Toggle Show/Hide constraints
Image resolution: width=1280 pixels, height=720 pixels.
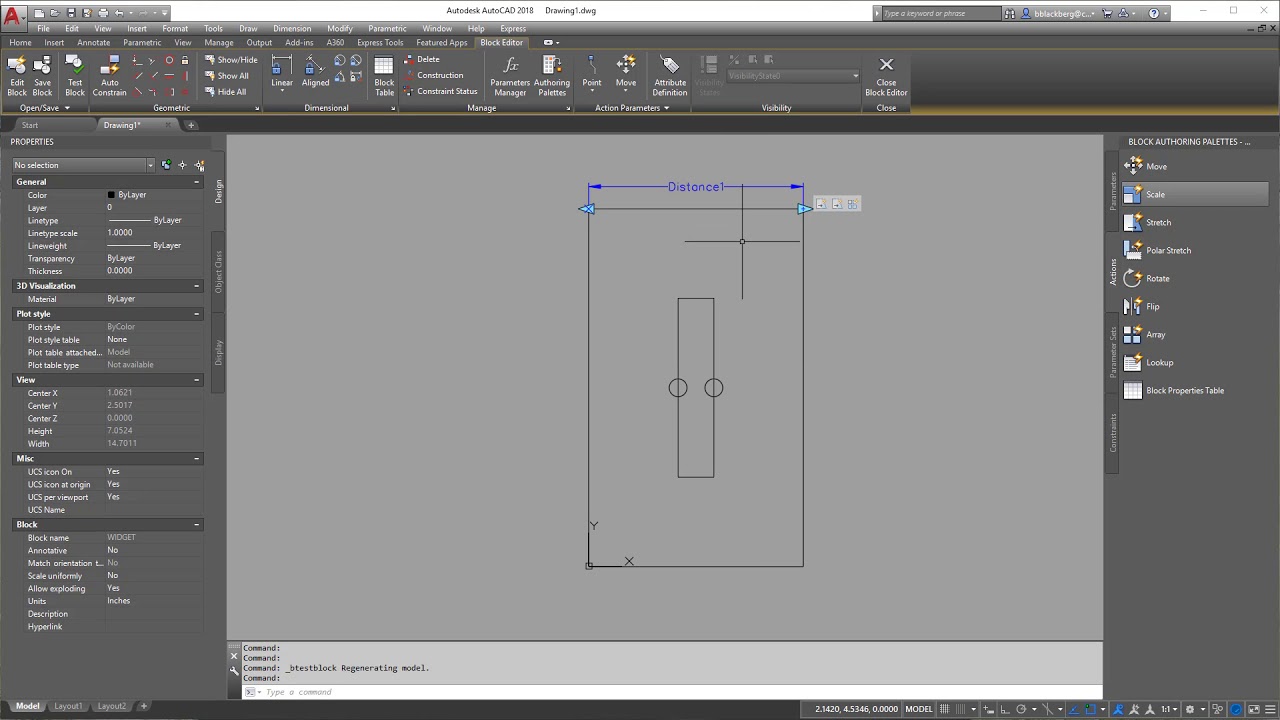pyautogui.click(x=231, y=59)
